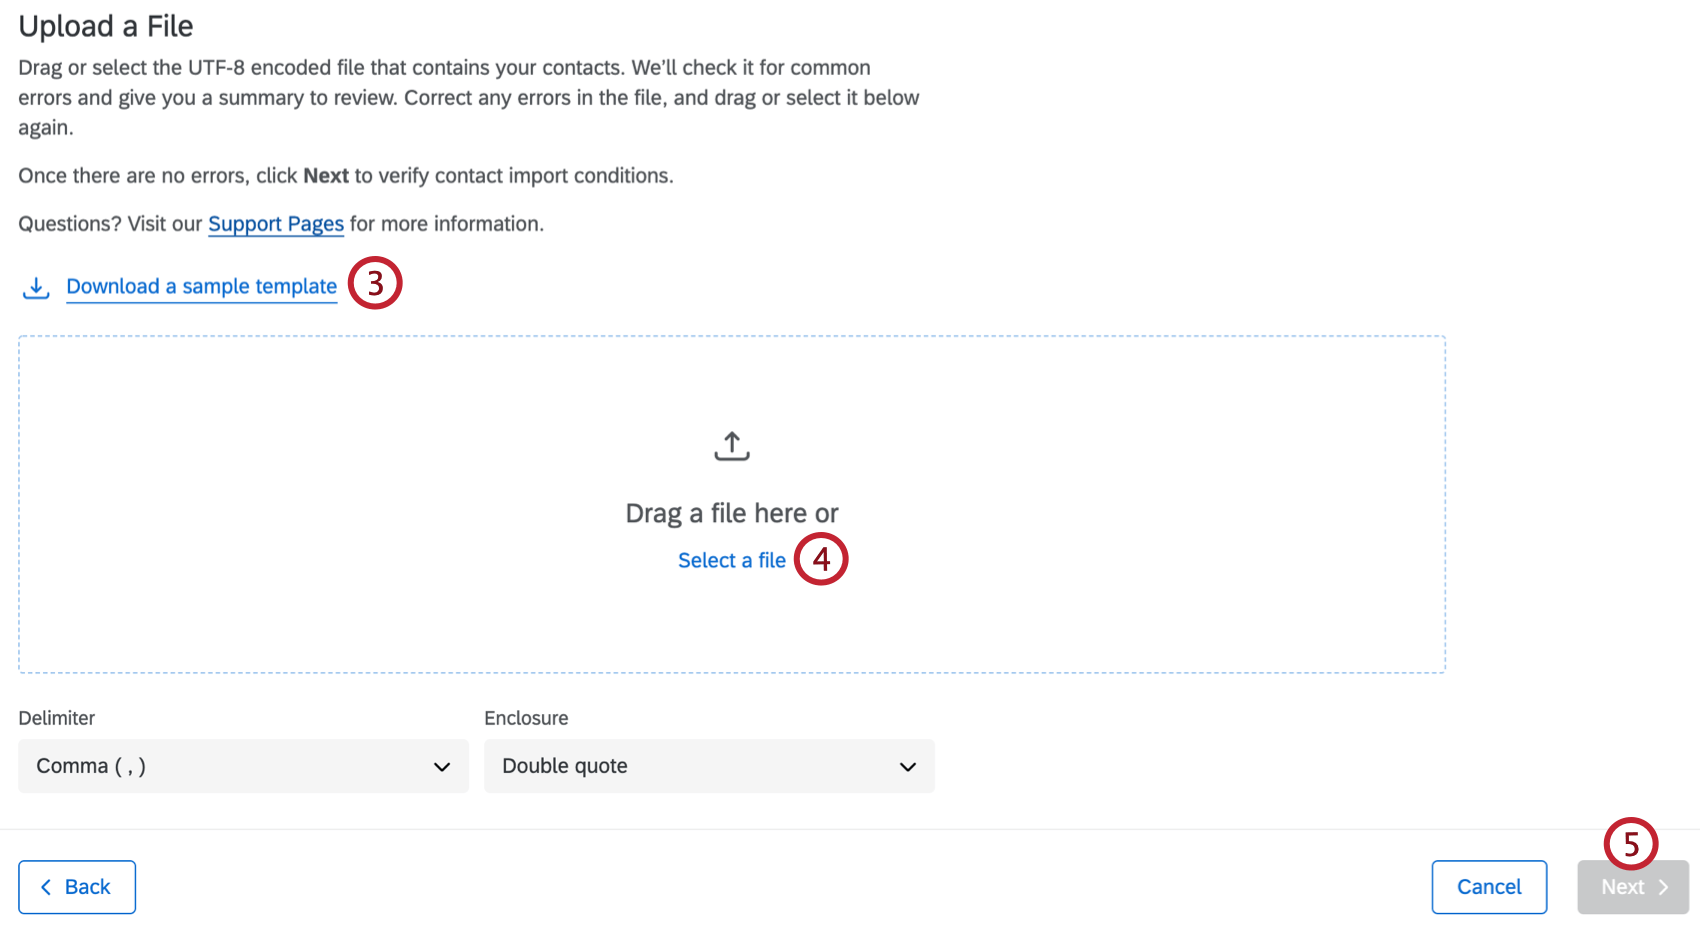Click the back chevron inside the Back button
The height and width of the screenshot is (926, 1700).
pos(46,887)
